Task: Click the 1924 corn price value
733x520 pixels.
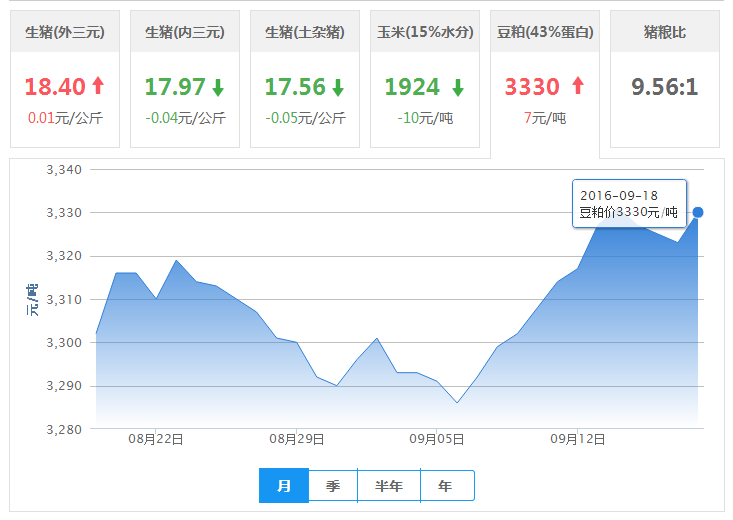Action: coord(412,87)
